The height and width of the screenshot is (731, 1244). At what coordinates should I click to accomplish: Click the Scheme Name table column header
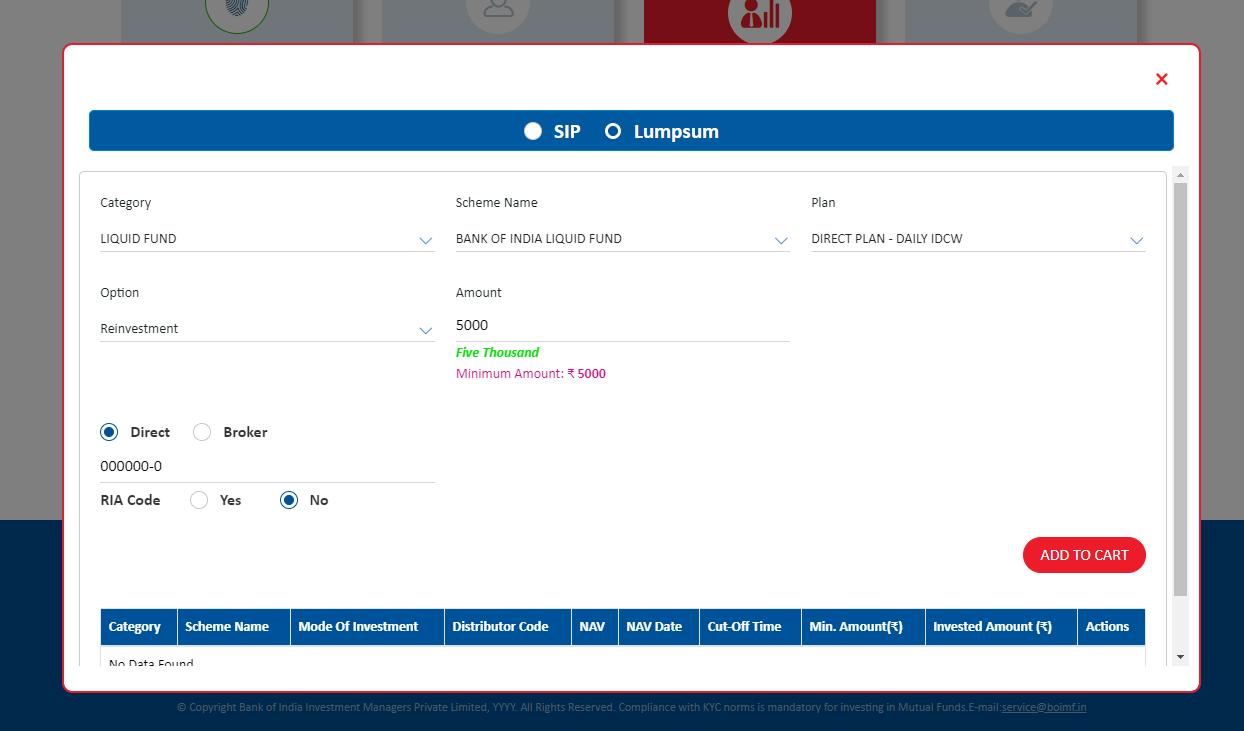coord(234,627)
